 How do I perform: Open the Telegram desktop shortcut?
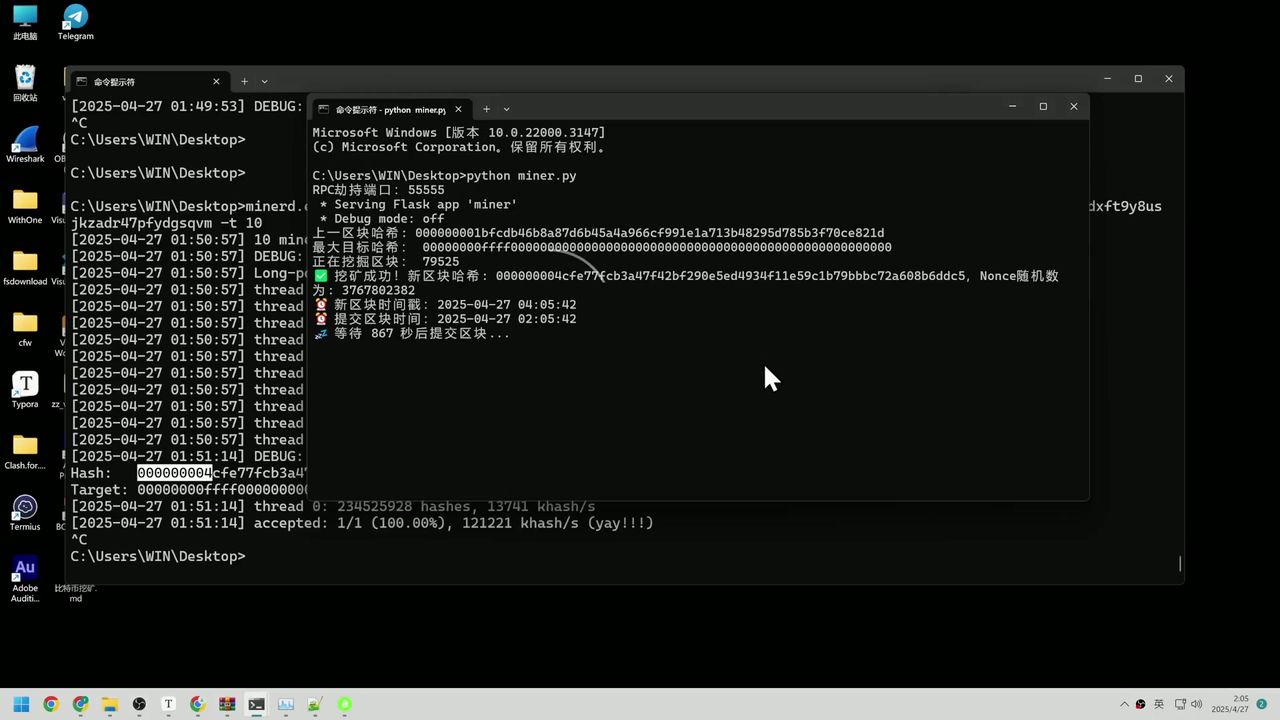coord(75,22)
